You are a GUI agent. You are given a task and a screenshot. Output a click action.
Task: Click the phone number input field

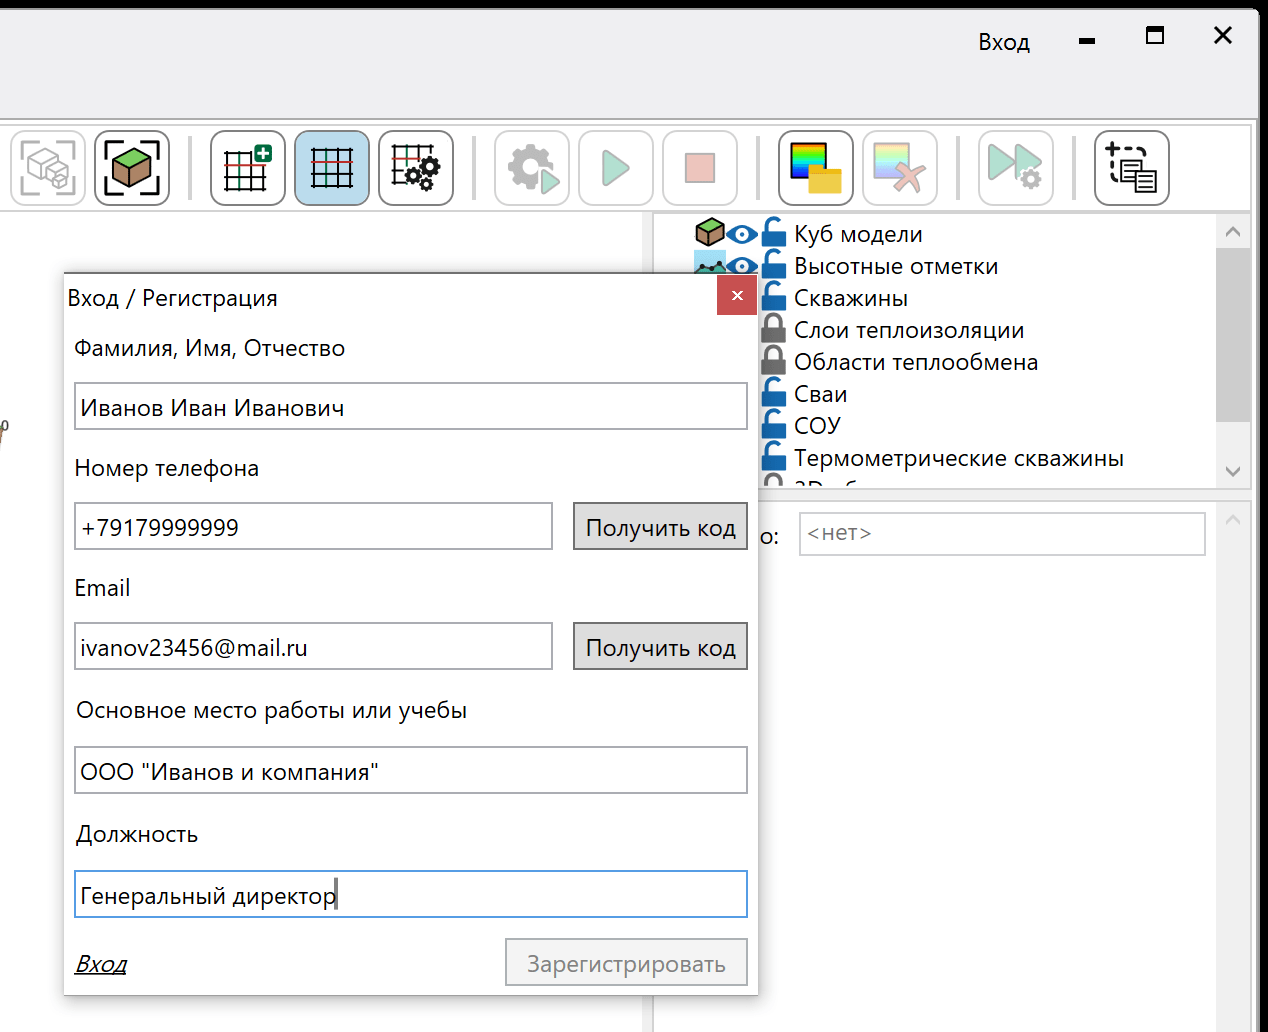coord(313,526)
